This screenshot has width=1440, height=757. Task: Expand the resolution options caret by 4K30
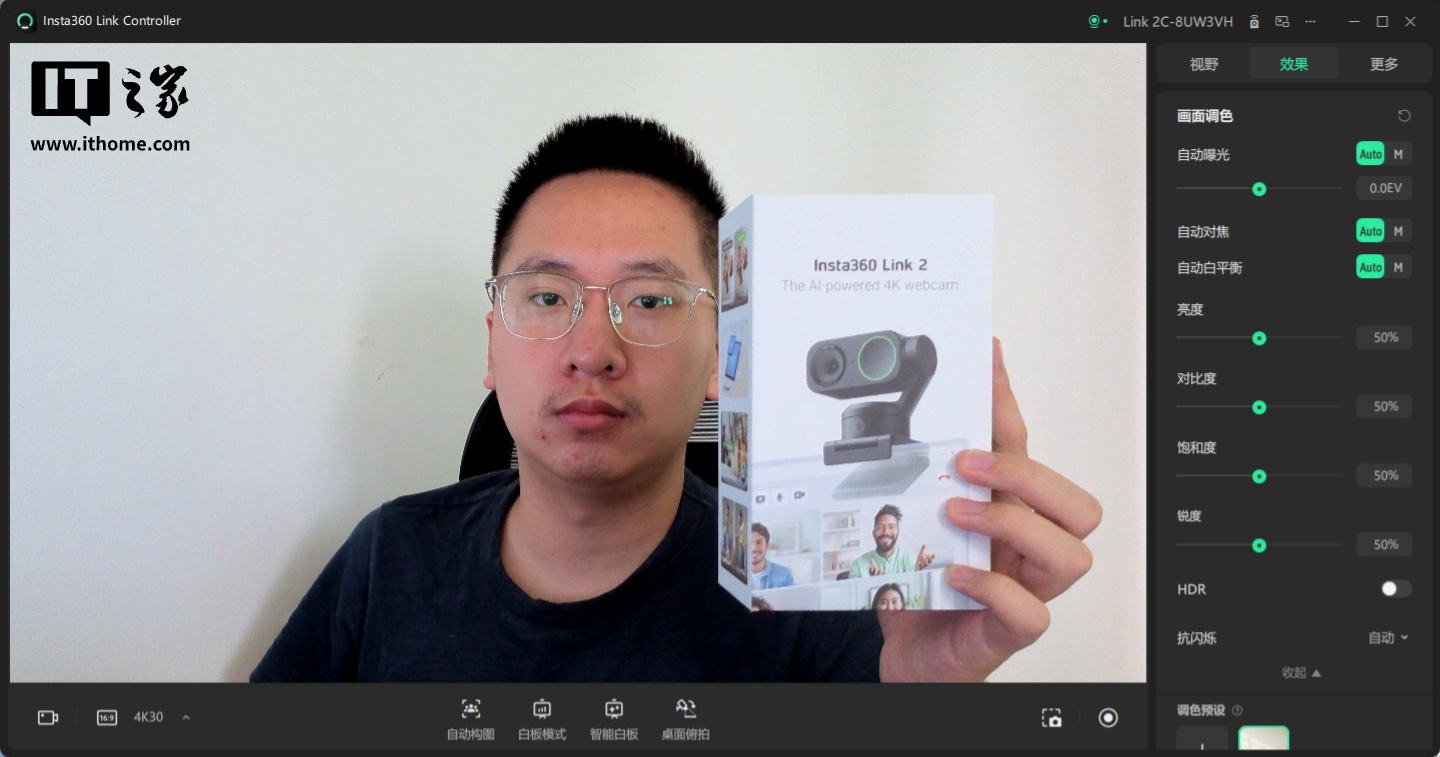pos(186,717)
